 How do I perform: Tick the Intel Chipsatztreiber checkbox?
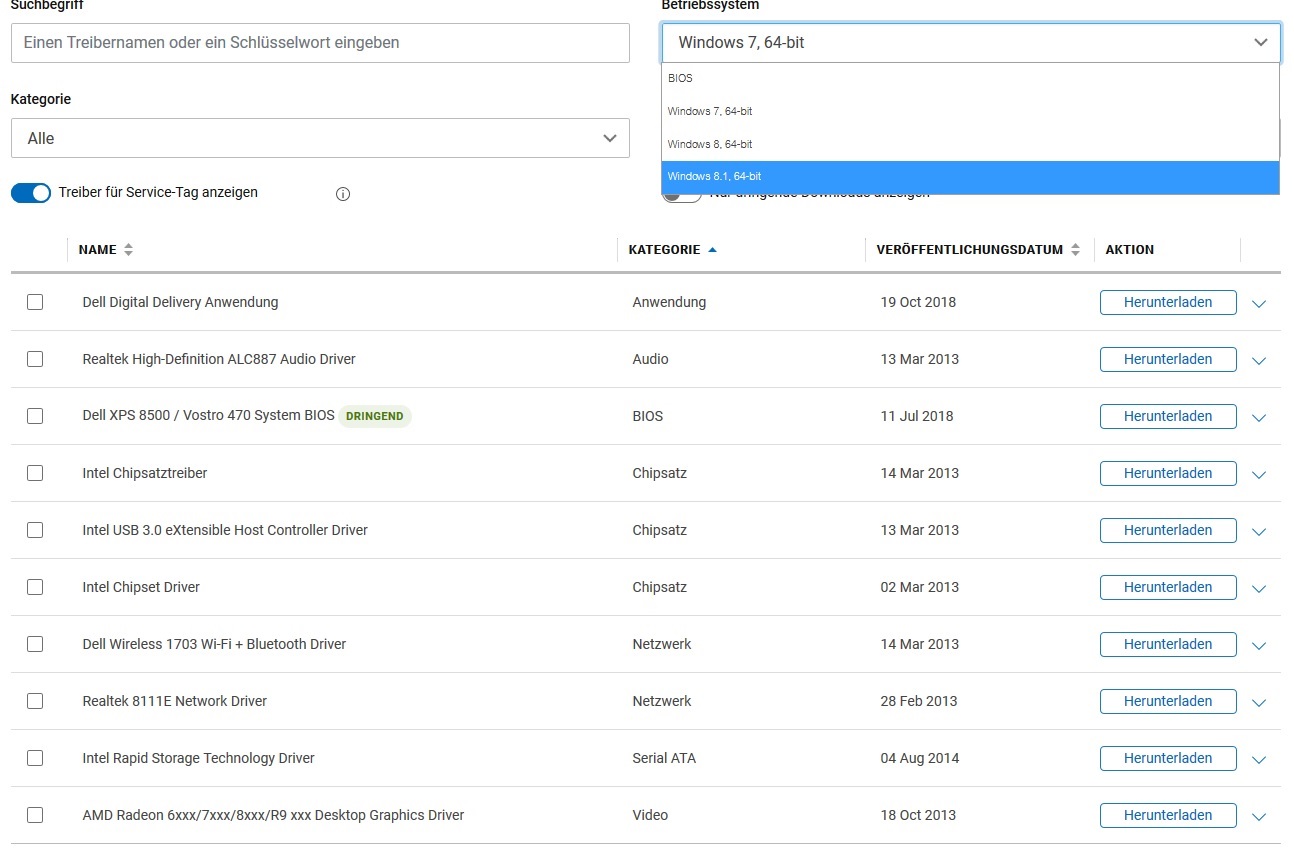[35, 473]
